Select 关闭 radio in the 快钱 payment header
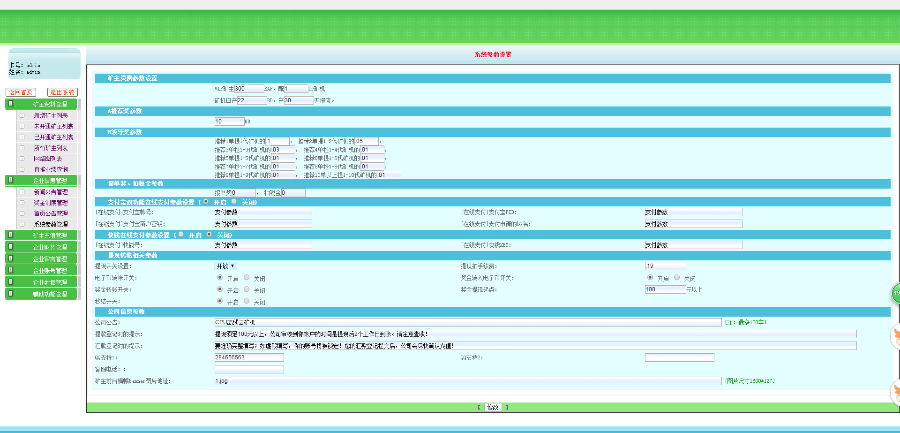This screenshot has width=900, height=433. tap(209, 234)
